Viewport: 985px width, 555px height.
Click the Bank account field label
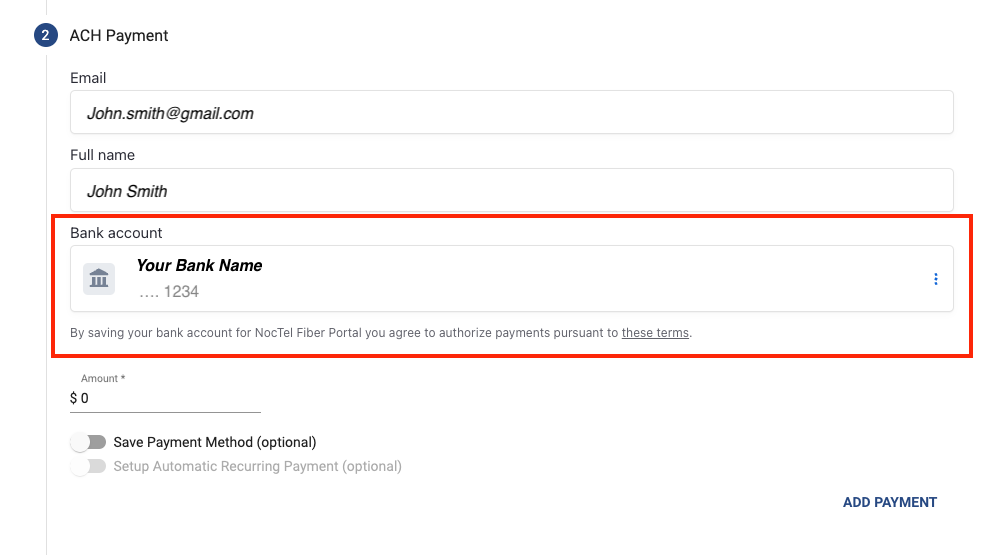(116, 233)
